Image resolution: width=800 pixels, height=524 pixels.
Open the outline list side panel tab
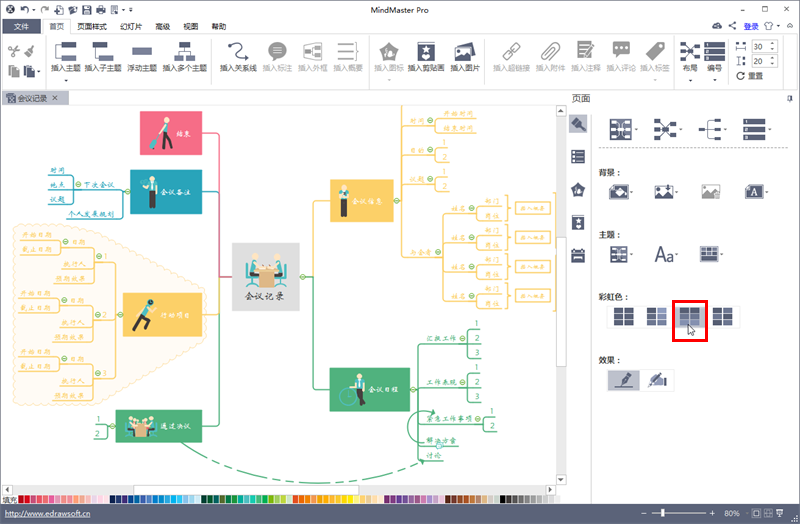point(578,157)
